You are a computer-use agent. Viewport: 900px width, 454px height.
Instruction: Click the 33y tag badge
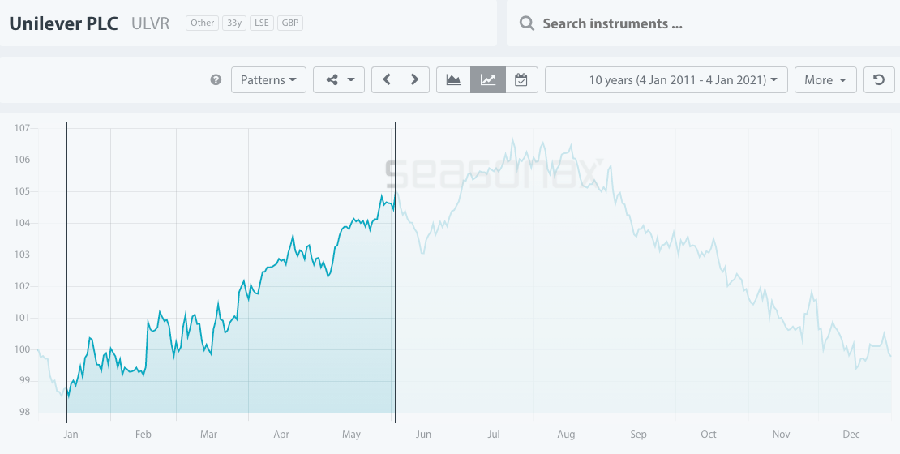pos(233,23)
